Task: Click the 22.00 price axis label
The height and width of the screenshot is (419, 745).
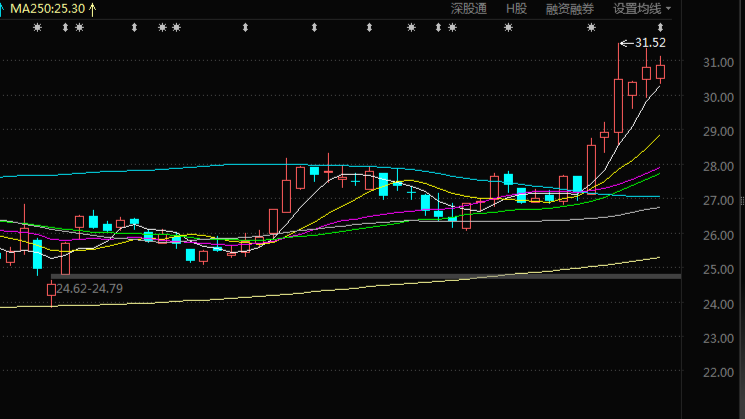Action: point(718,372)
